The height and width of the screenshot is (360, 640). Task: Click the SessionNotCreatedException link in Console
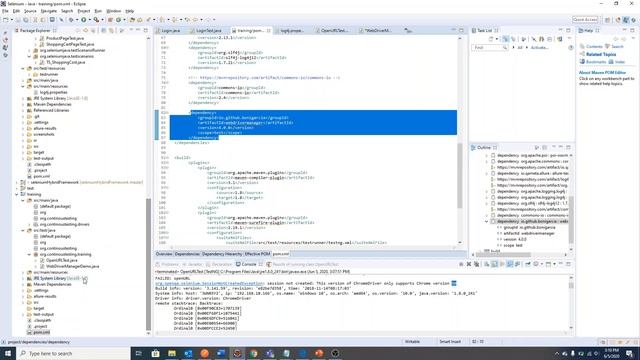210,283
